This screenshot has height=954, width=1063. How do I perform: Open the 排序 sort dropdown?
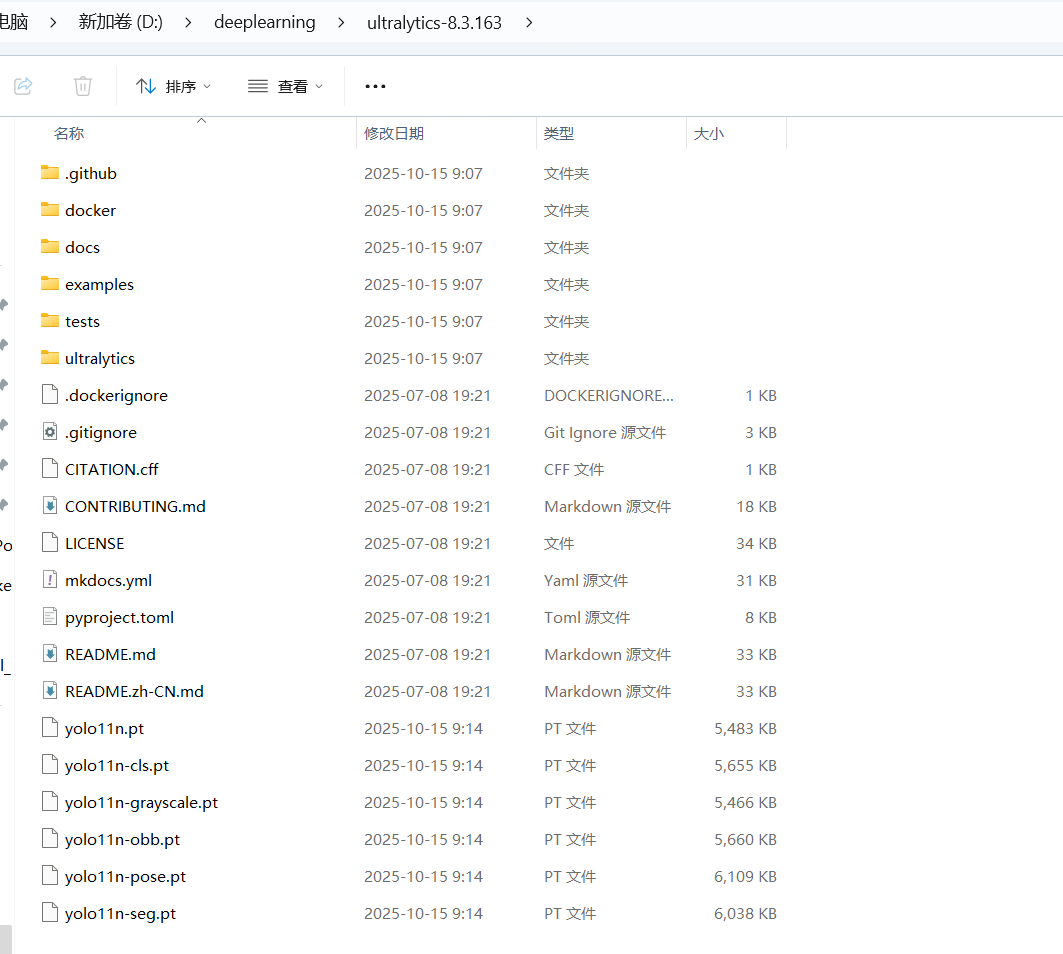174,87
